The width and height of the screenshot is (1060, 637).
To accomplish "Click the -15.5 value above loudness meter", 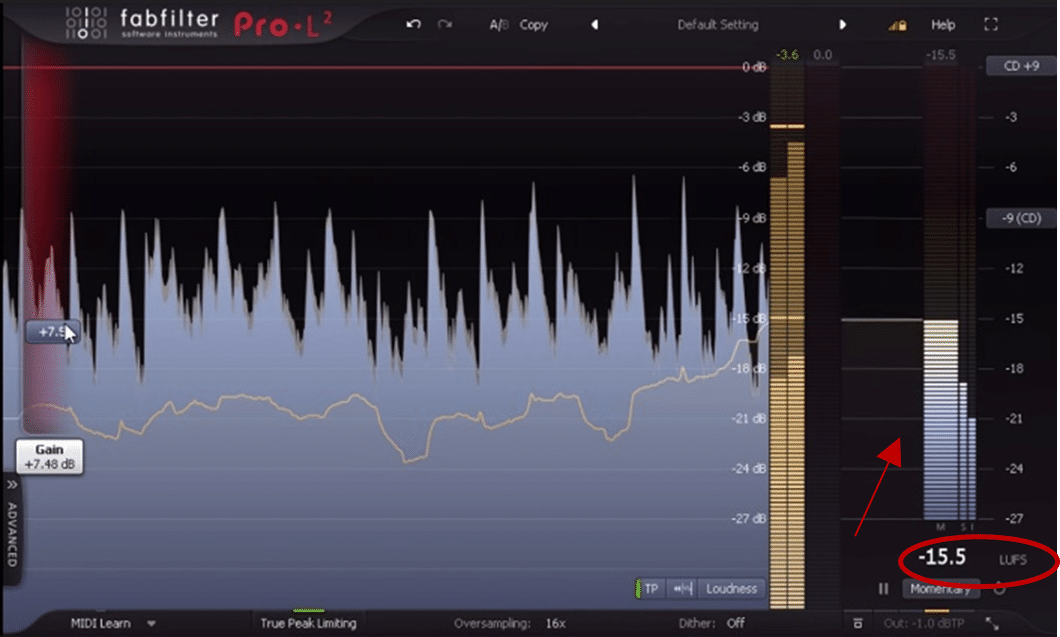I will 941,55.
